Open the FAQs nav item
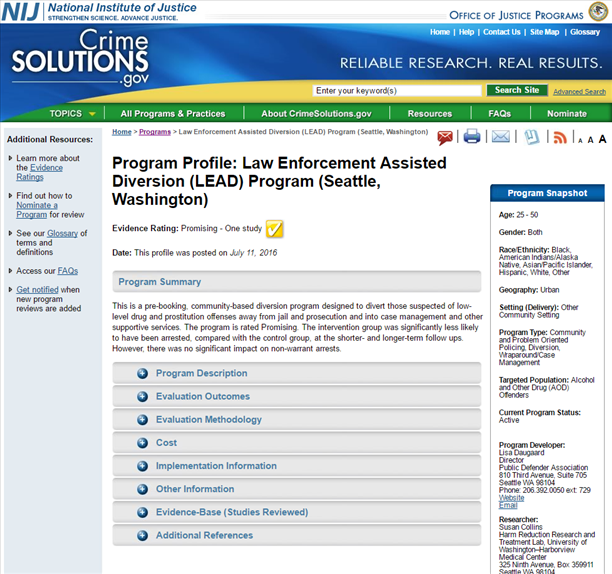This screenshot has height=574, width=612. point(500,114)
